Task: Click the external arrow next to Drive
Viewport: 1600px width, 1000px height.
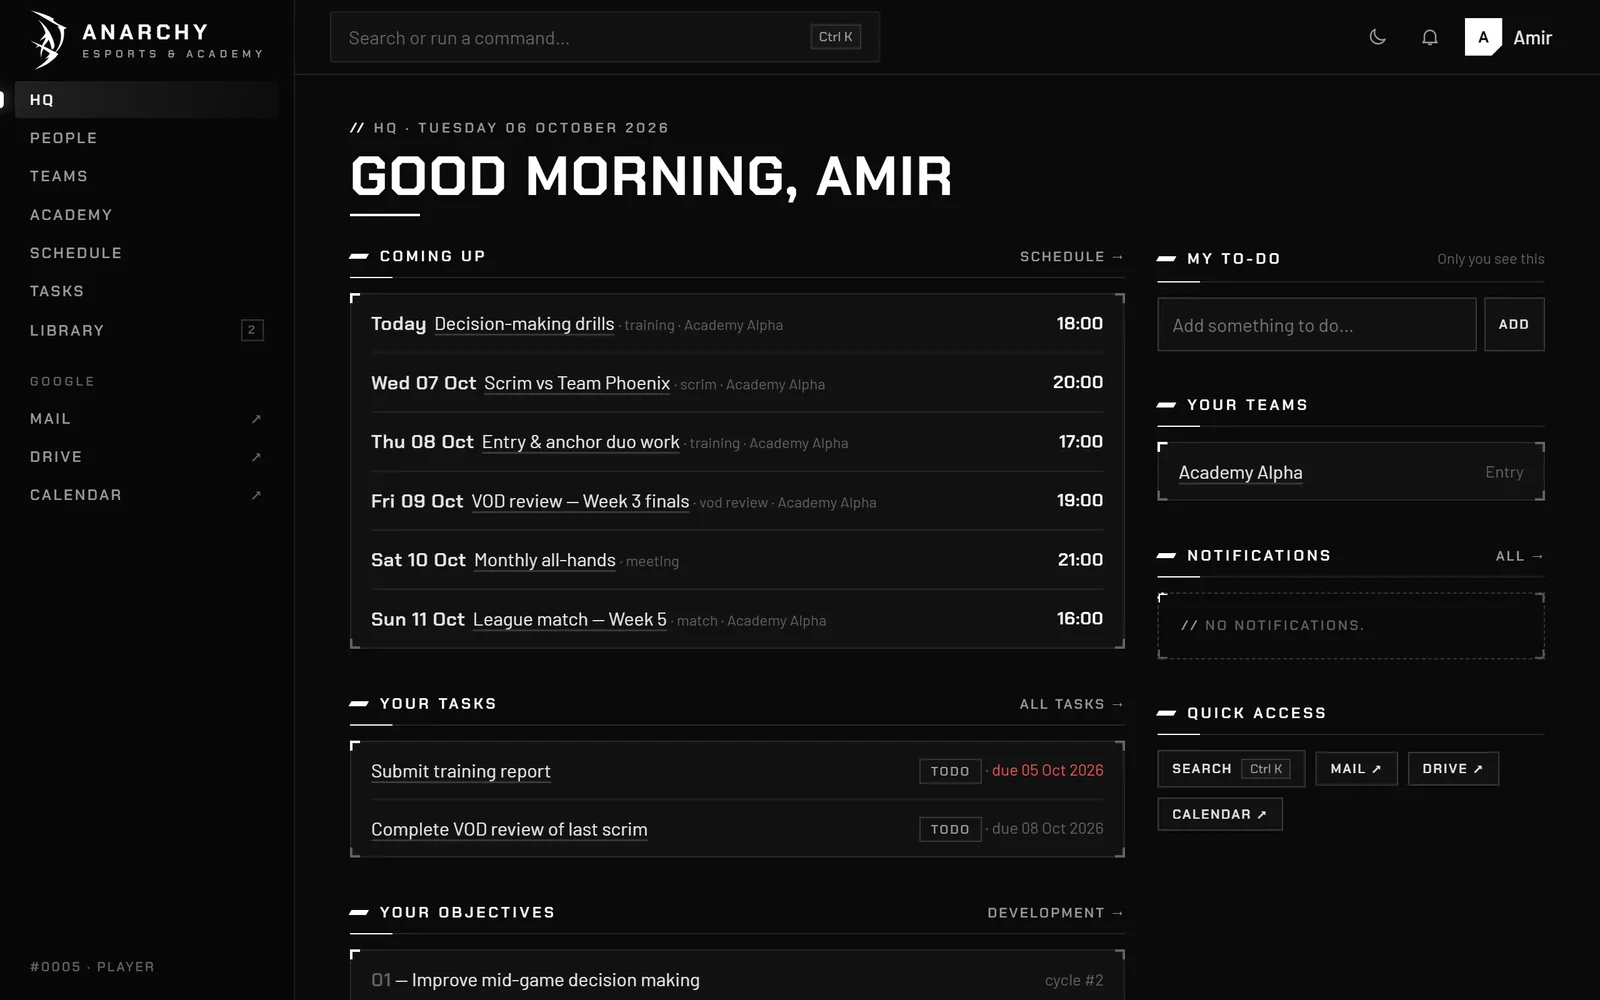Action: (x=256, y=457)
